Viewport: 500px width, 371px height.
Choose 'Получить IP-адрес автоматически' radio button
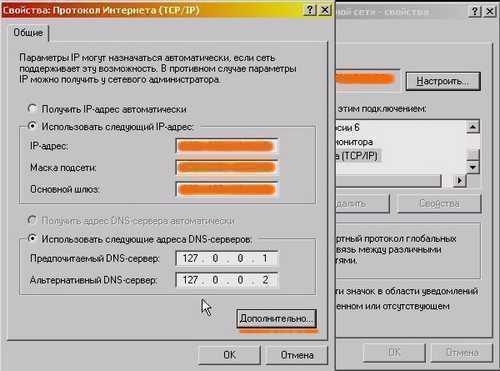click(x=32, y=109)
